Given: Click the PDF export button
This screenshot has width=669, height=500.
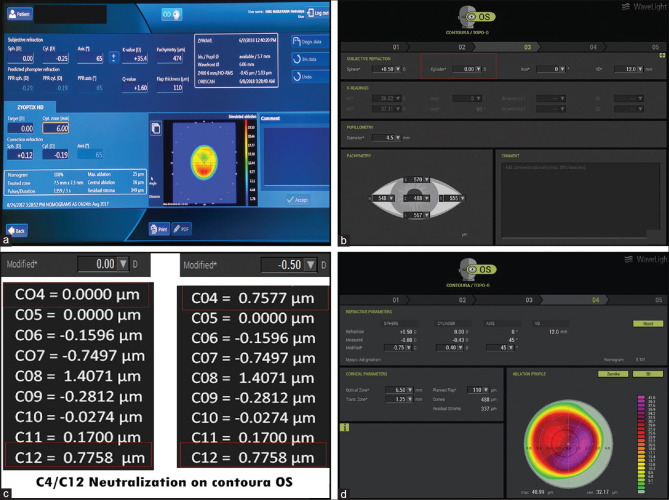Looking at the screenshot, I should click(x=181, y=229).
